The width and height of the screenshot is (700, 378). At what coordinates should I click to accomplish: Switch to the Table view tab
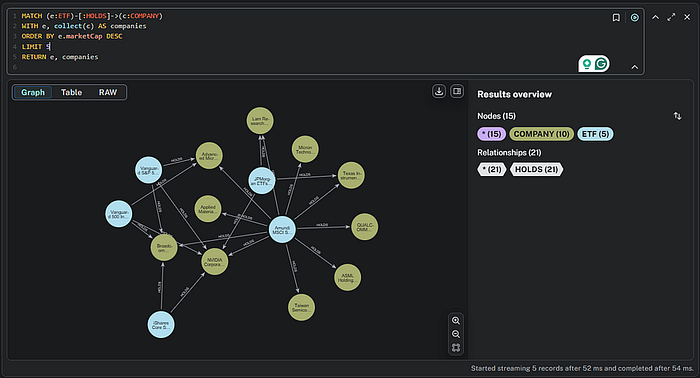pos(71,92)
